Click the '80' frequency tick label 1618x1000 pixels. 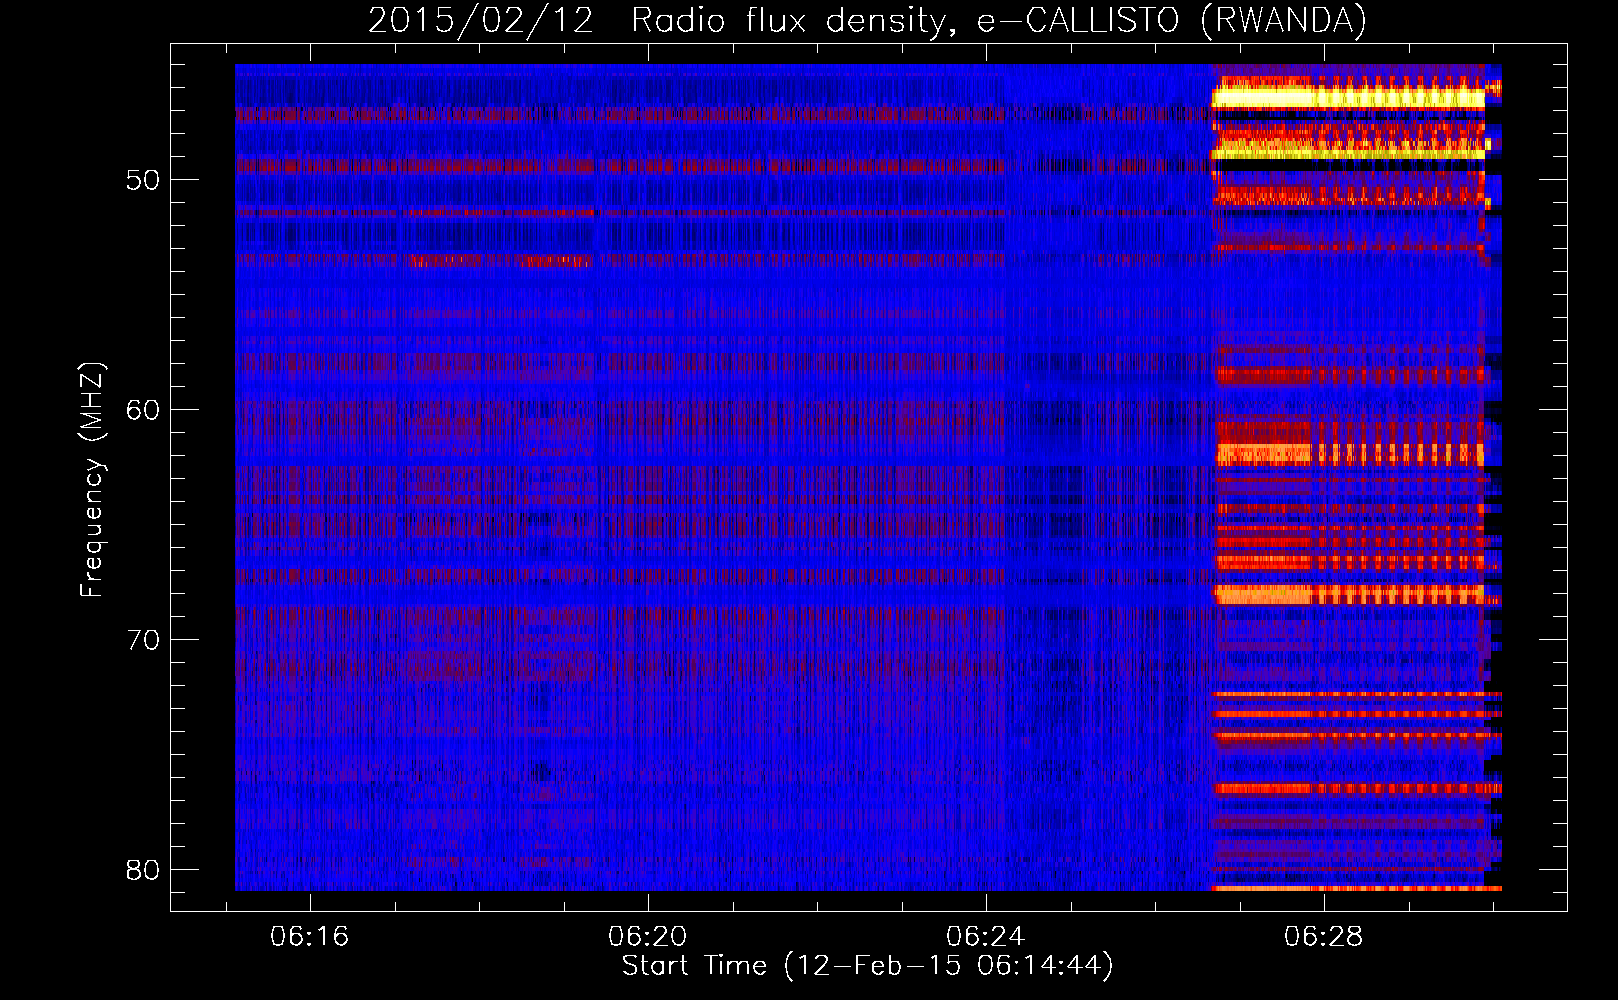pos(143,870)
